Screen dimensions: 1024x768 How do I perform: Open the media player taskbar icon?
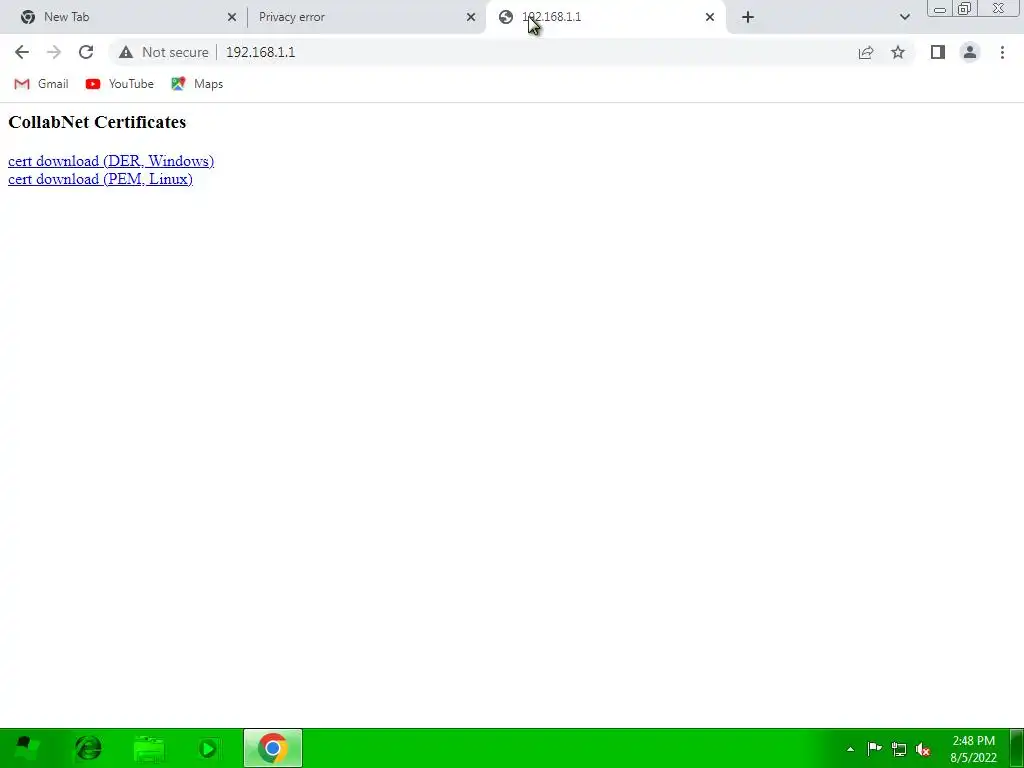click(x=208, y=748)
